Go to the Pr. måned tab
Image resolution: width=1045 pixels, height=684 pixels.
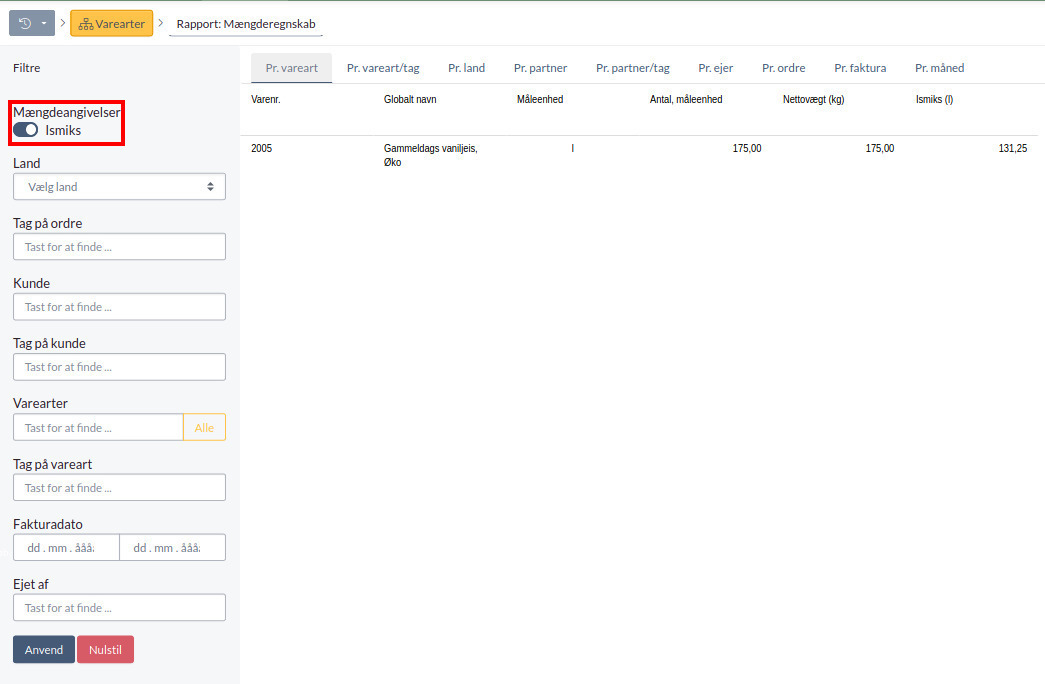[939, 68]
